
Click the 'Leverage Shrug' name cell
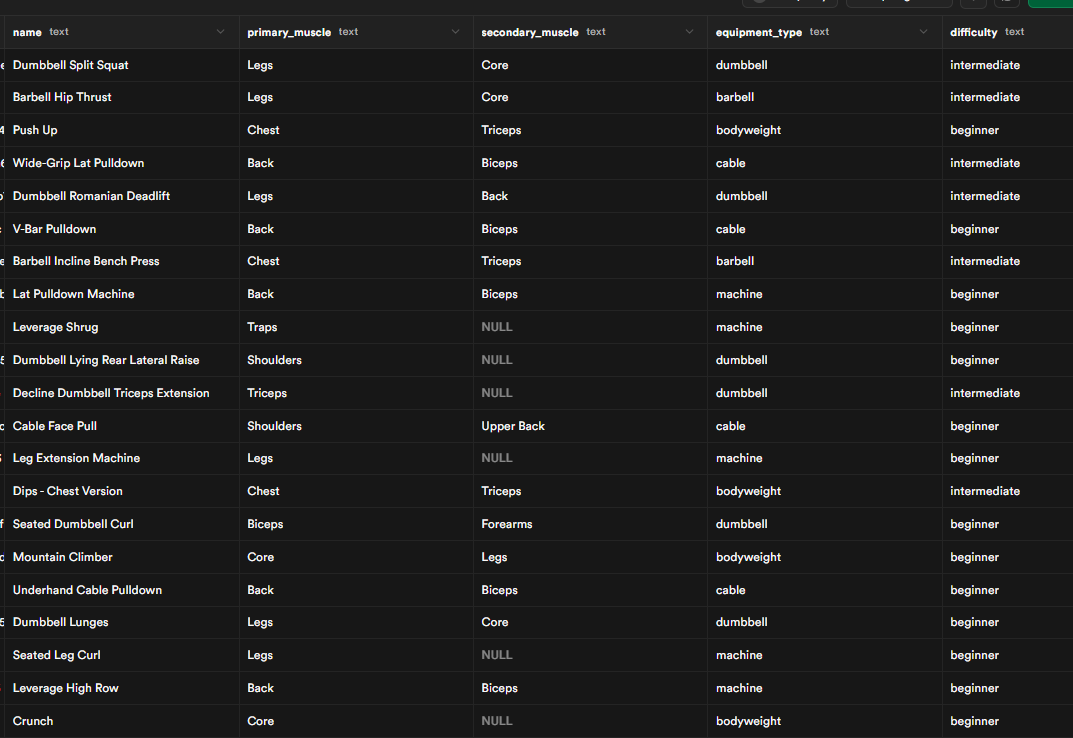122,327
